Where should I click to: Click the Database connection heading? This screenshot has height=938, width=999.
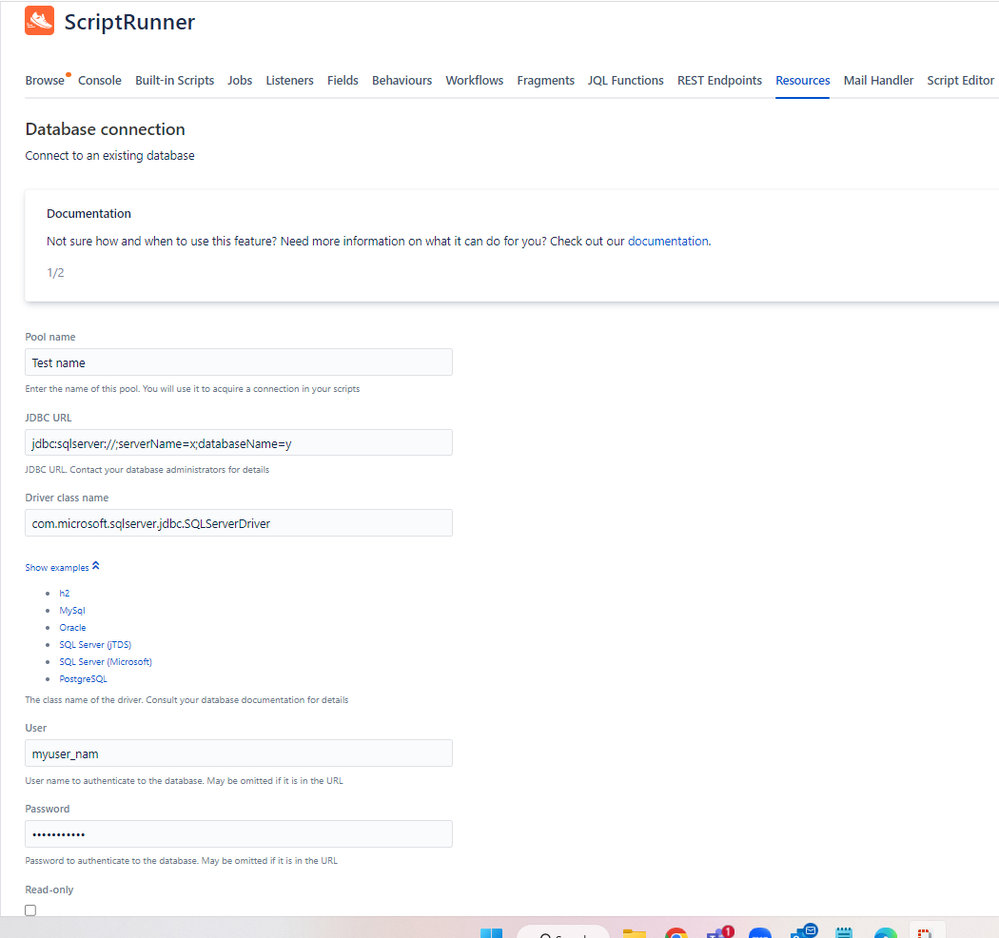(x=105, y=129)
